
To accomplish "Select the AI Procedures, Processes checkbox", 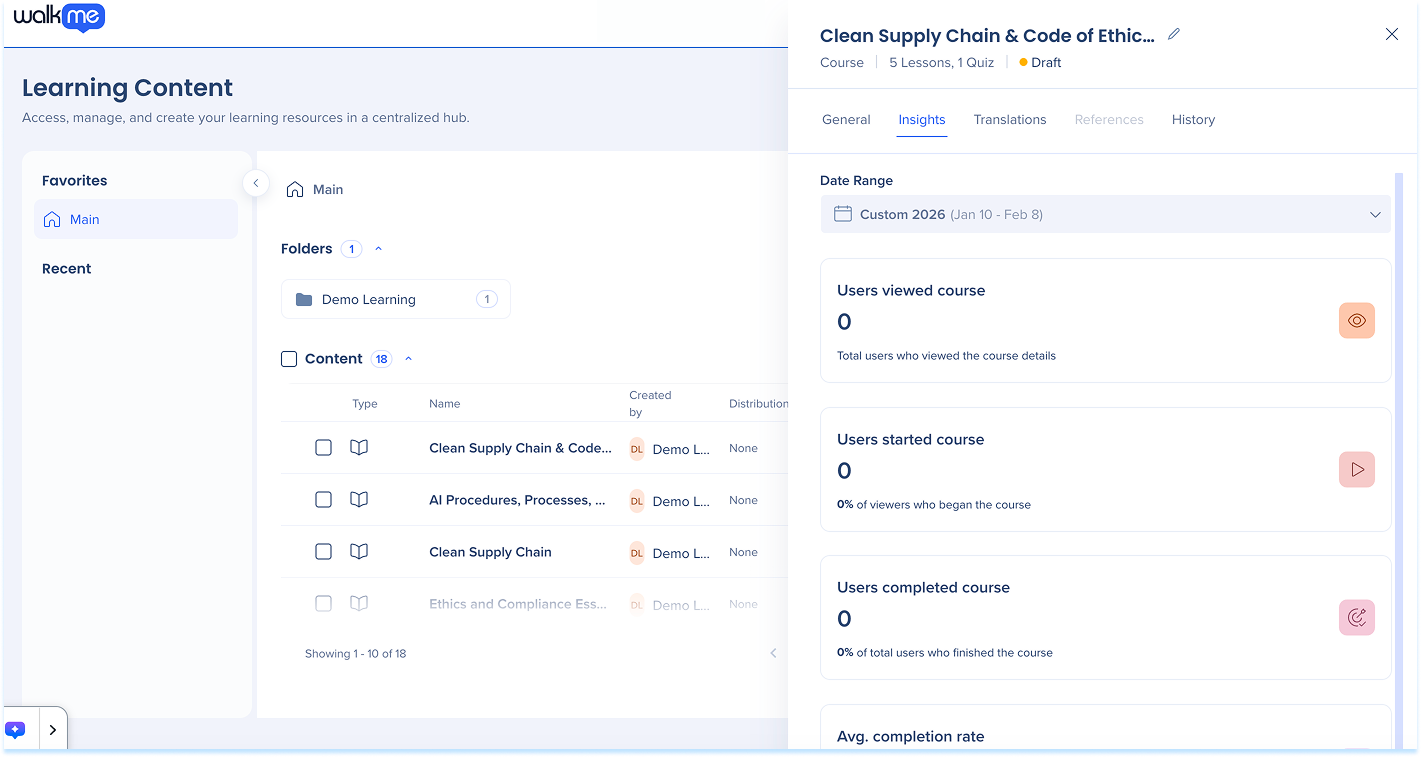I will [x=323, y=500].
